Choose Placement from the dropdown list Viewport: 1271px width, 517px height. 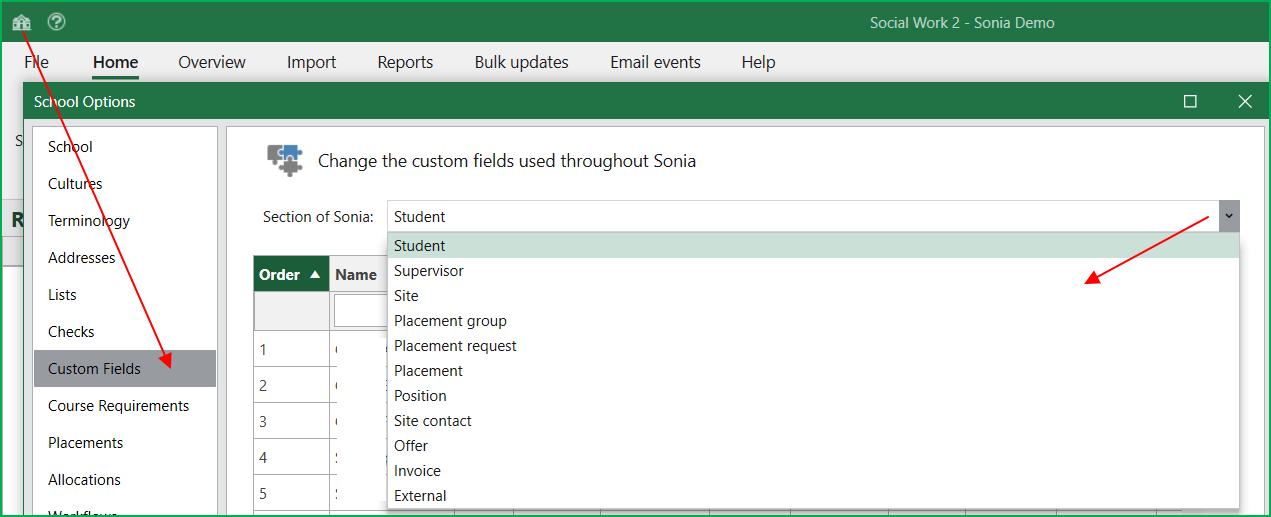point(813,371)
